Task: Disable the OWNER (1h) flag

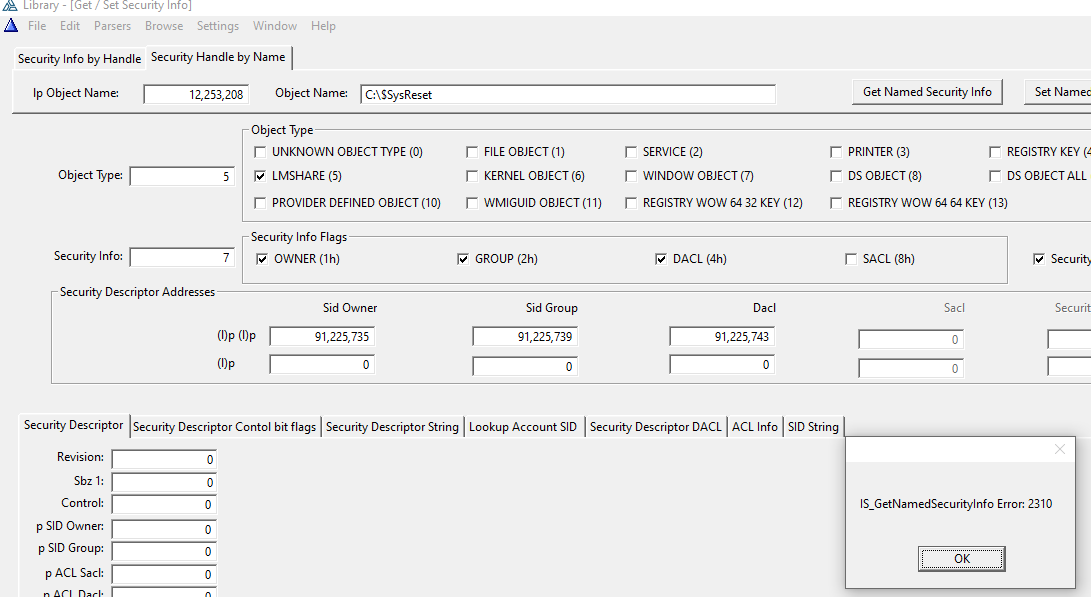Action: coord(263,259)
